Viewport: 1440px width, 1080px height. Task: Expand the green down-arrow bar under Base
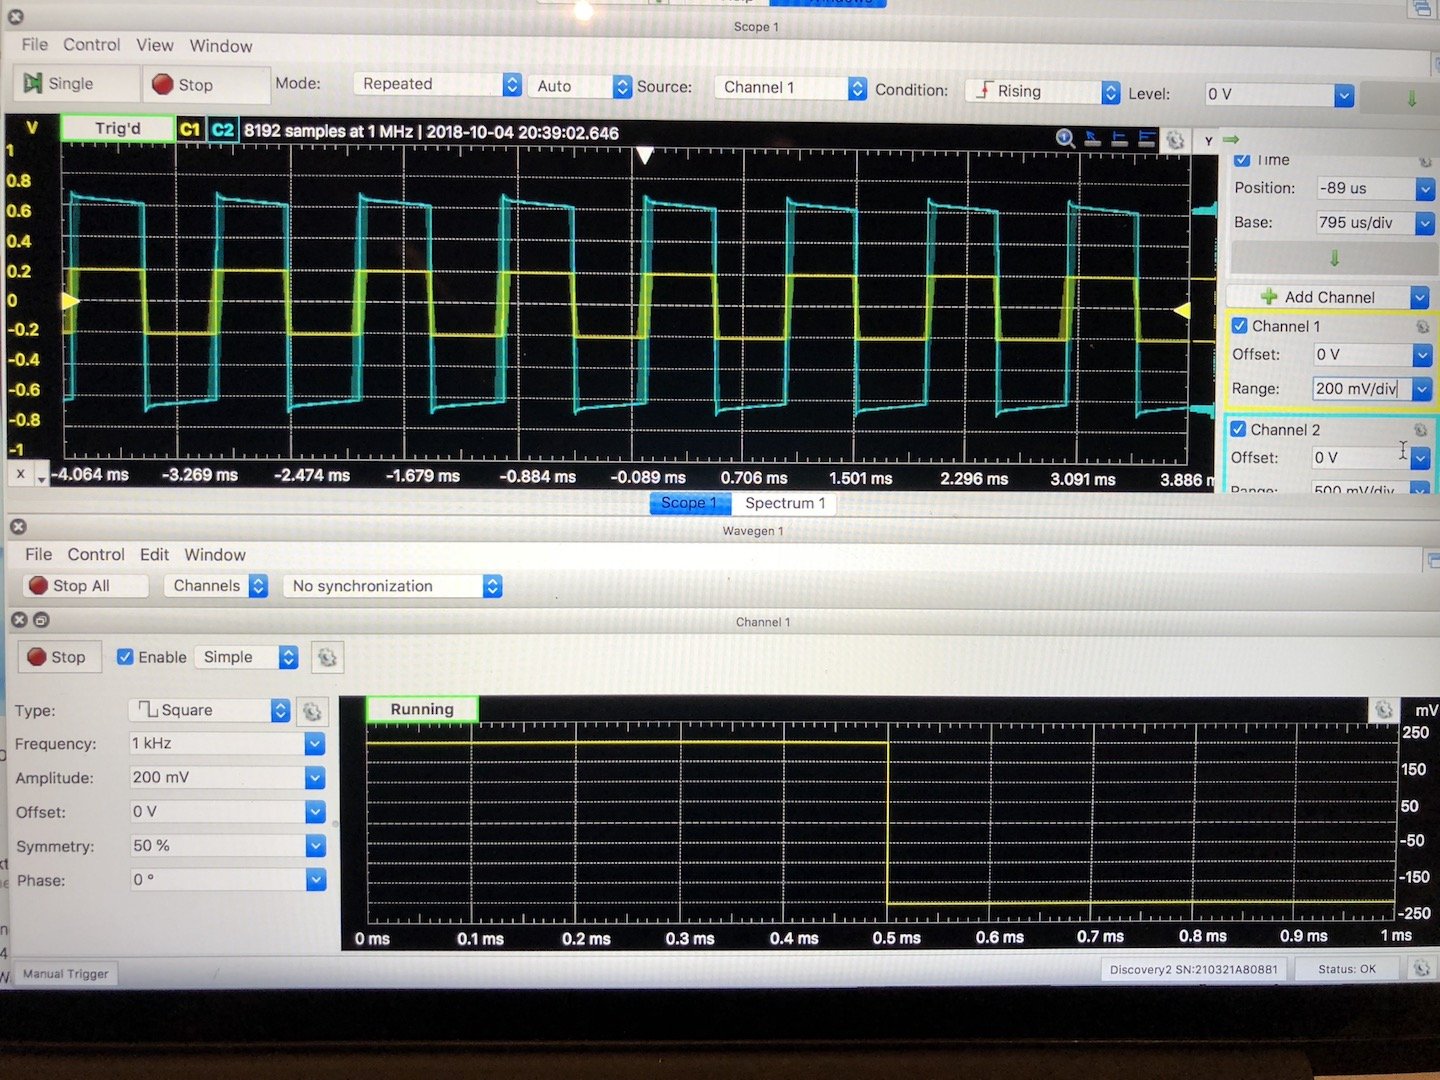click(x=1332, y=259)
